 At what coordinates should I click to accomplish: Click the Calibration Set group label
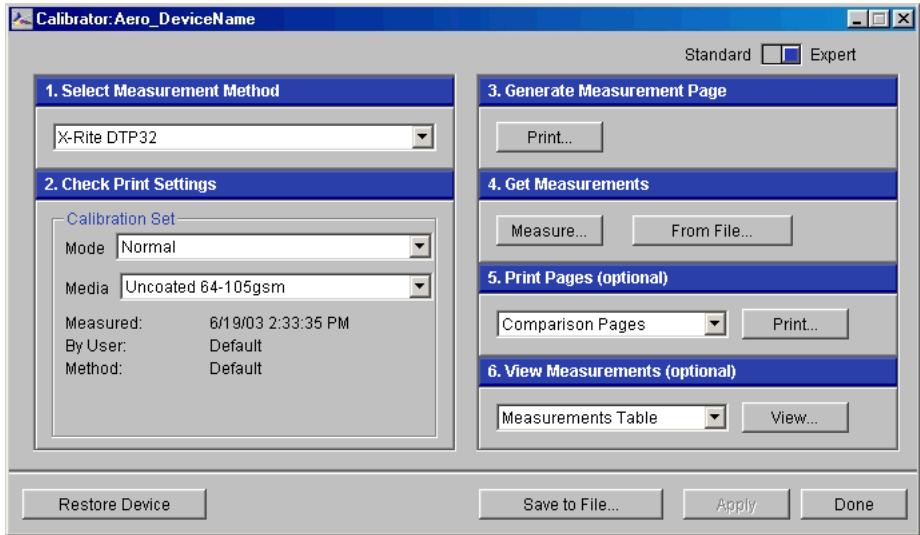[x=121, y=219]
